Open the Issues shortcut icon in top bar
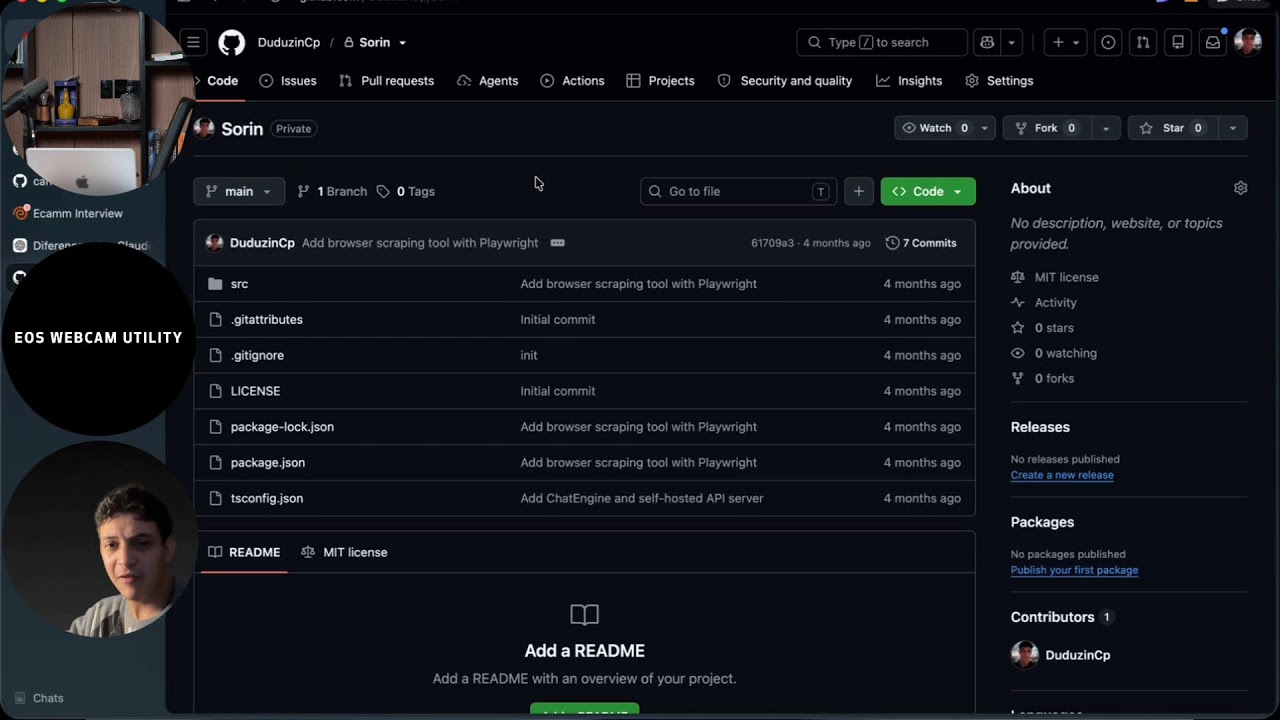Screen dimensions: 1280x720 click(x=1108, y=42)
